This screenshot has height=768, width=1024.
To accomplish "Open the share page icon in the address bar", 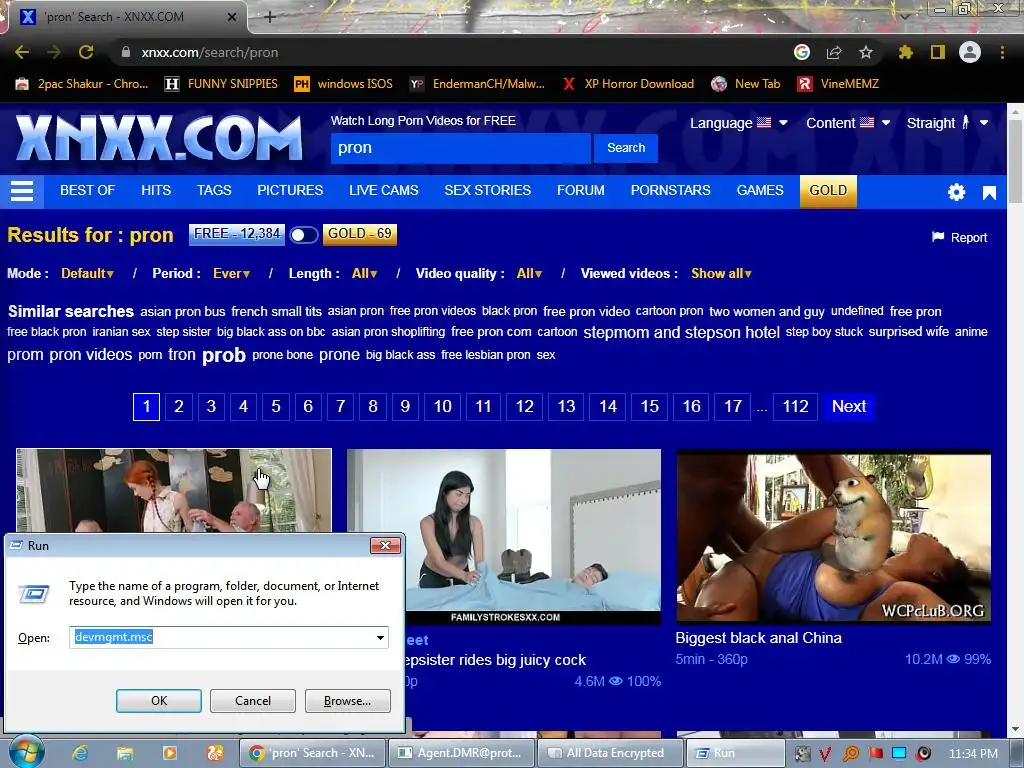I will [834, 52].
